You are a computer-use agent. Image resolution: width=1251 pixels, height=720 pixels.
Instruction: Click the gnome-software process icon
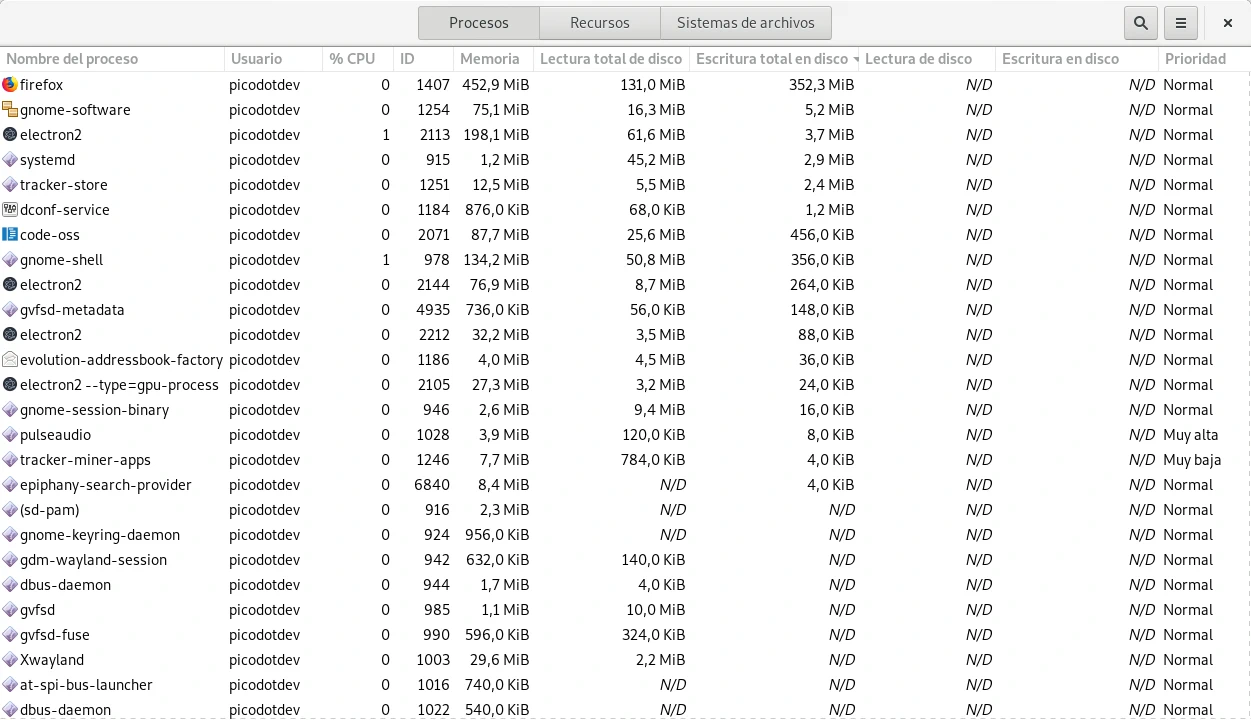[x=10, y=110]
